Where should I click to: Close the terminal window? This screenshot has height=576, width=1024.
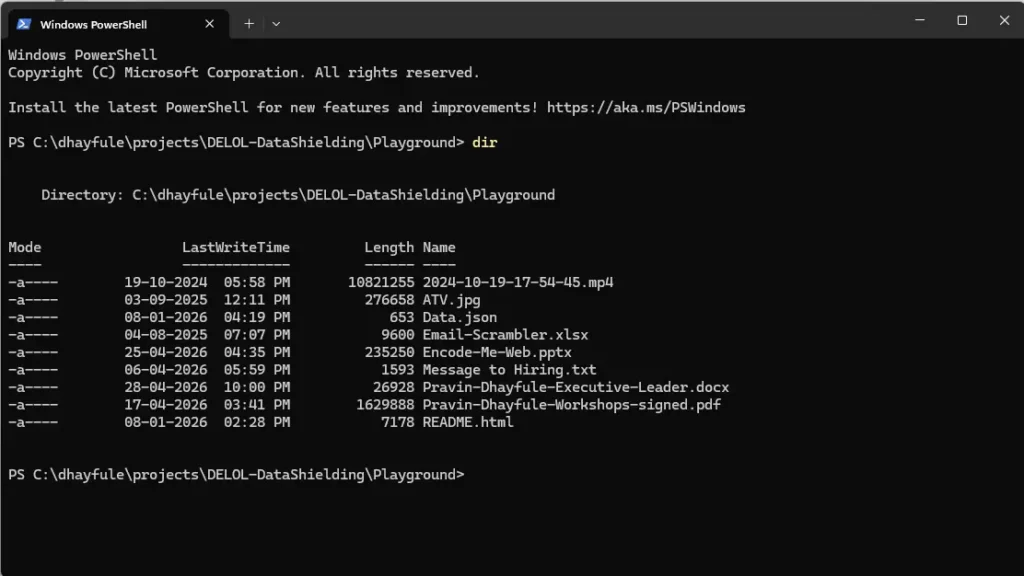[1004, 20]
